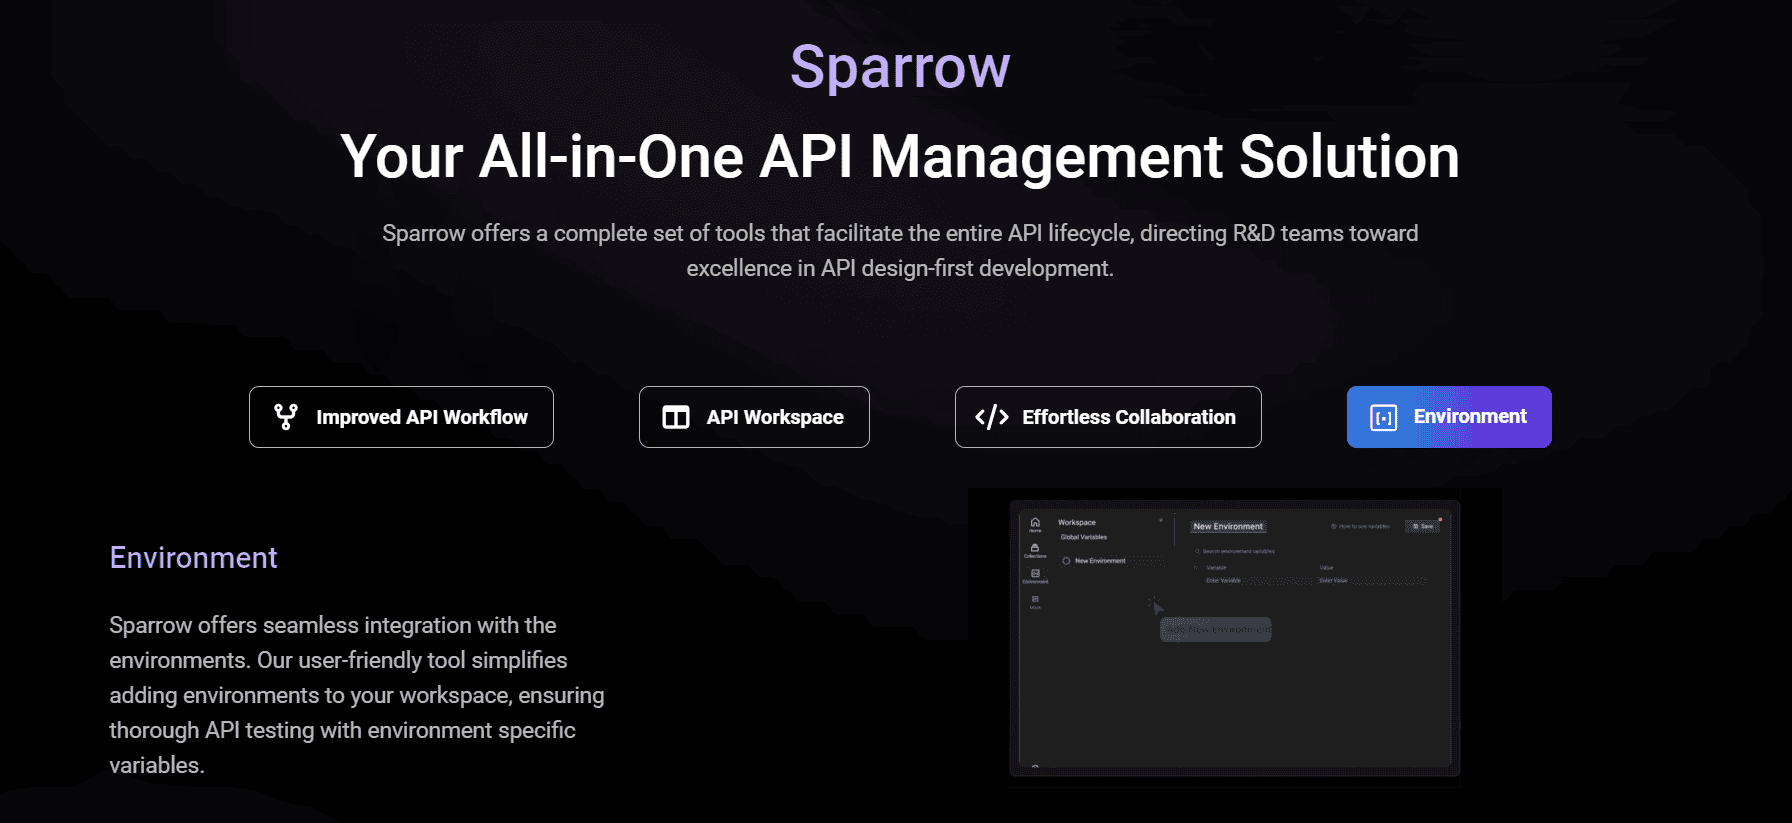Viewport: 1792px width, 823px height.
Task: Open 'How to use variables' link in preview
Action: coord(1361,526)
